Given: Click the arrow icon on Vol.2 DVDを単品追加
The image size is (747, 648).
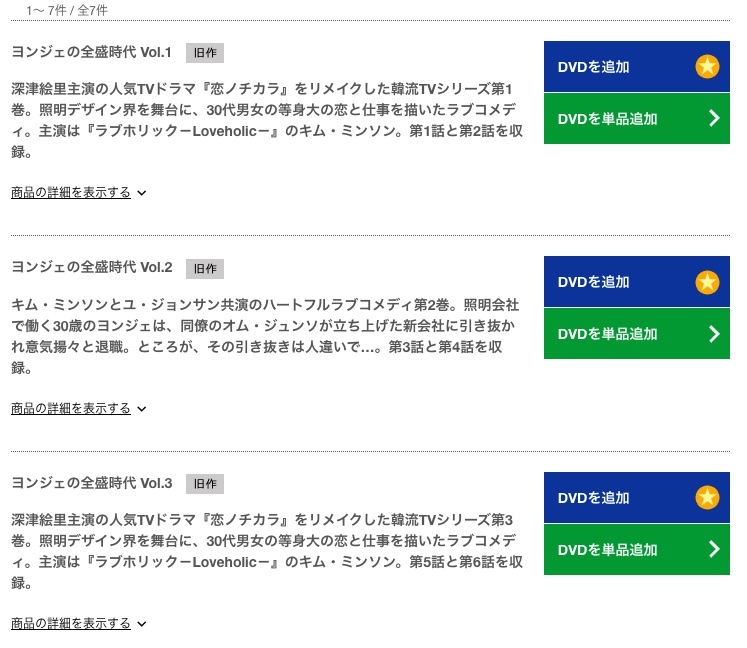Looking at the screenshot, I should (x=714, y=334).
